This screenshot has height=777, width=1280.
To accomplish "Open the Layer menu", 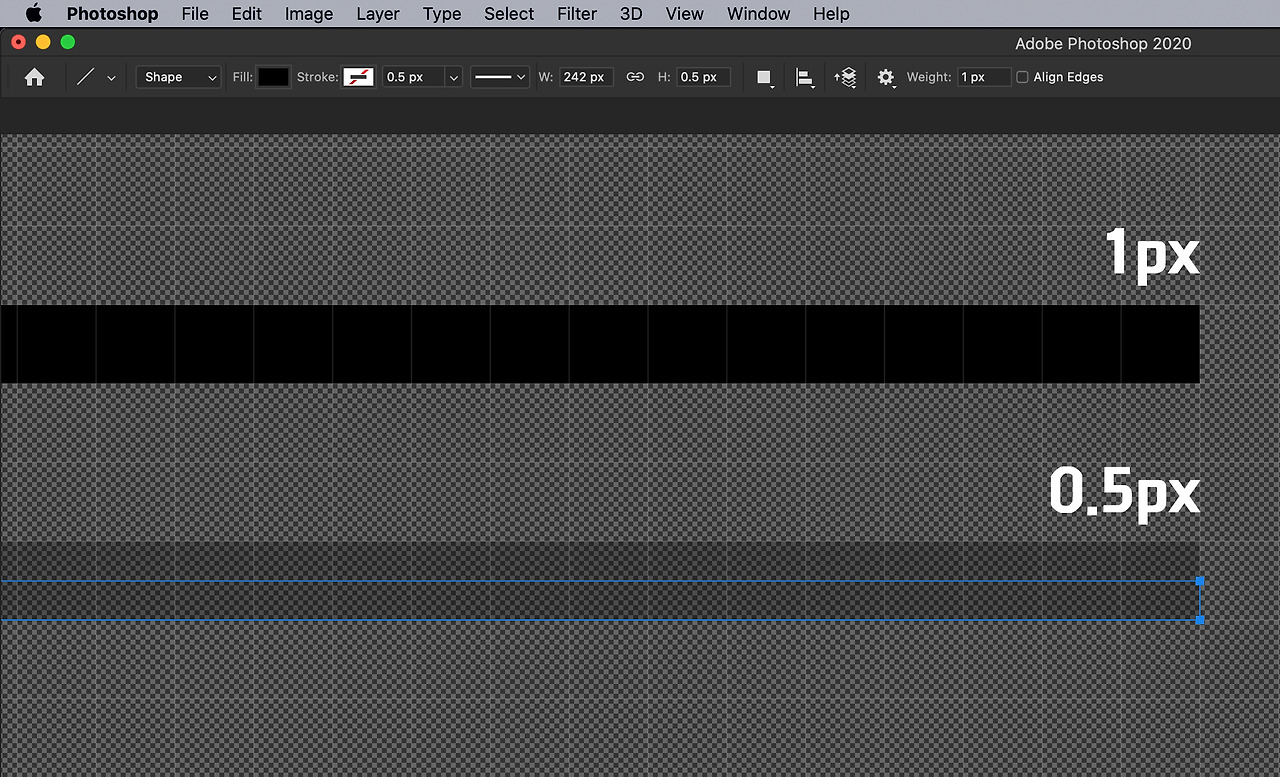I will click(378, 14).
